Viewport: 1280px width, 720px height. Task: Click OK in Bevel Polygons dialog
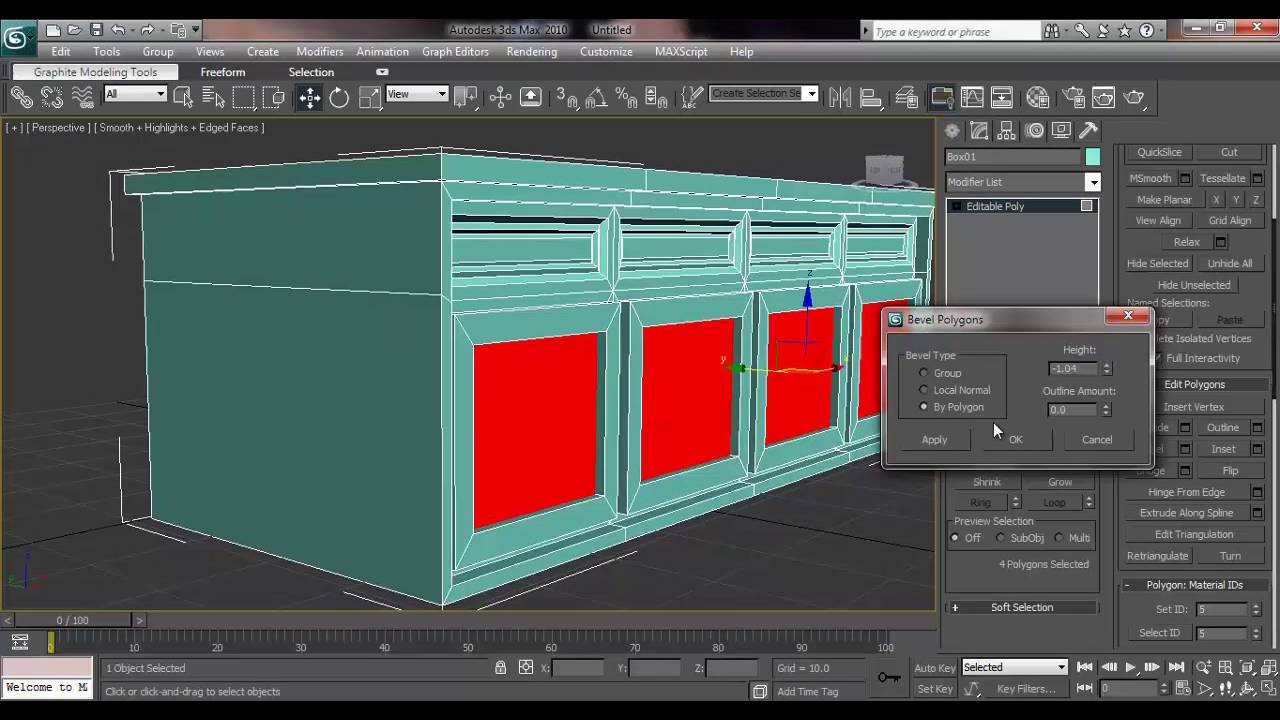[x=1015, y=439]
